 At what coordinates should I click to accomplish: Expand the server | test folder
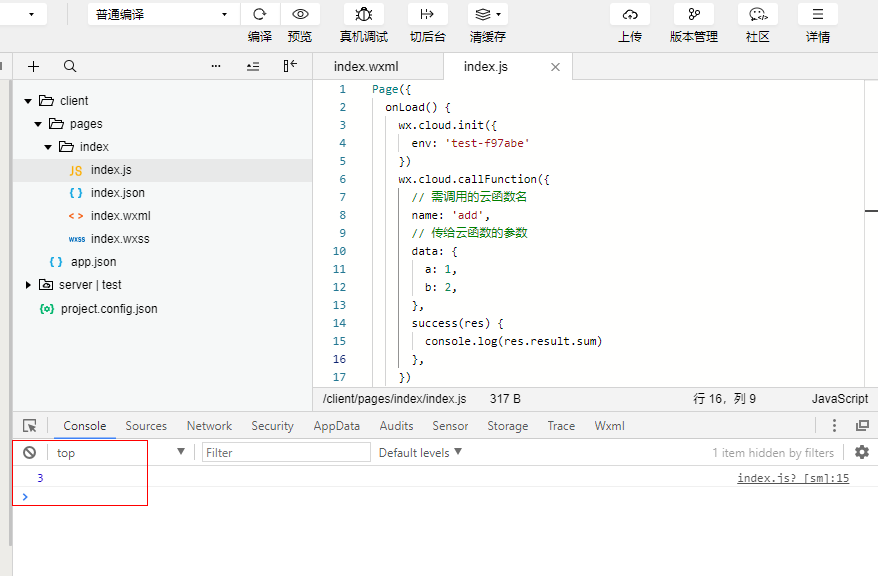point(29,285)
